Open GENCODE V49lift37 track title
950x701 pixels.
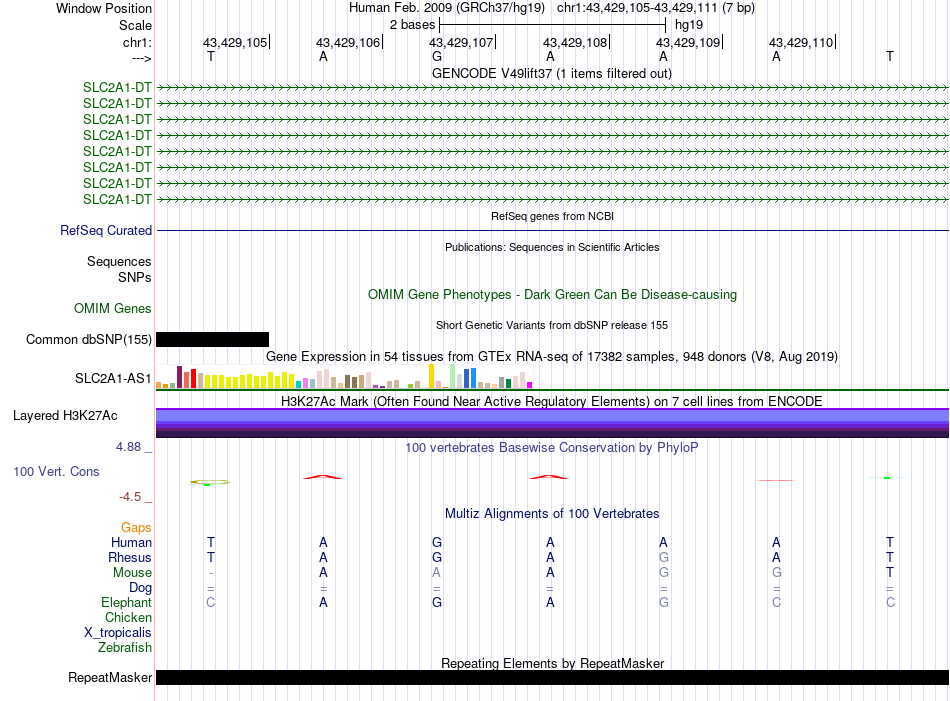(x=551, y=73)
